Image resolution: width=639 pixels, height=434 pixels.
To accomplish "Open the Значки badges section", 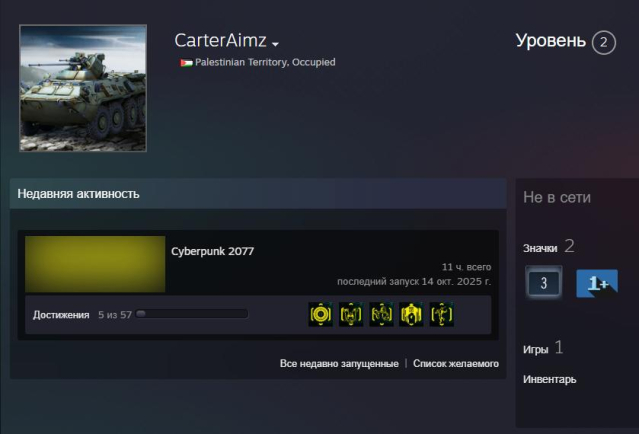I will 540,248.
